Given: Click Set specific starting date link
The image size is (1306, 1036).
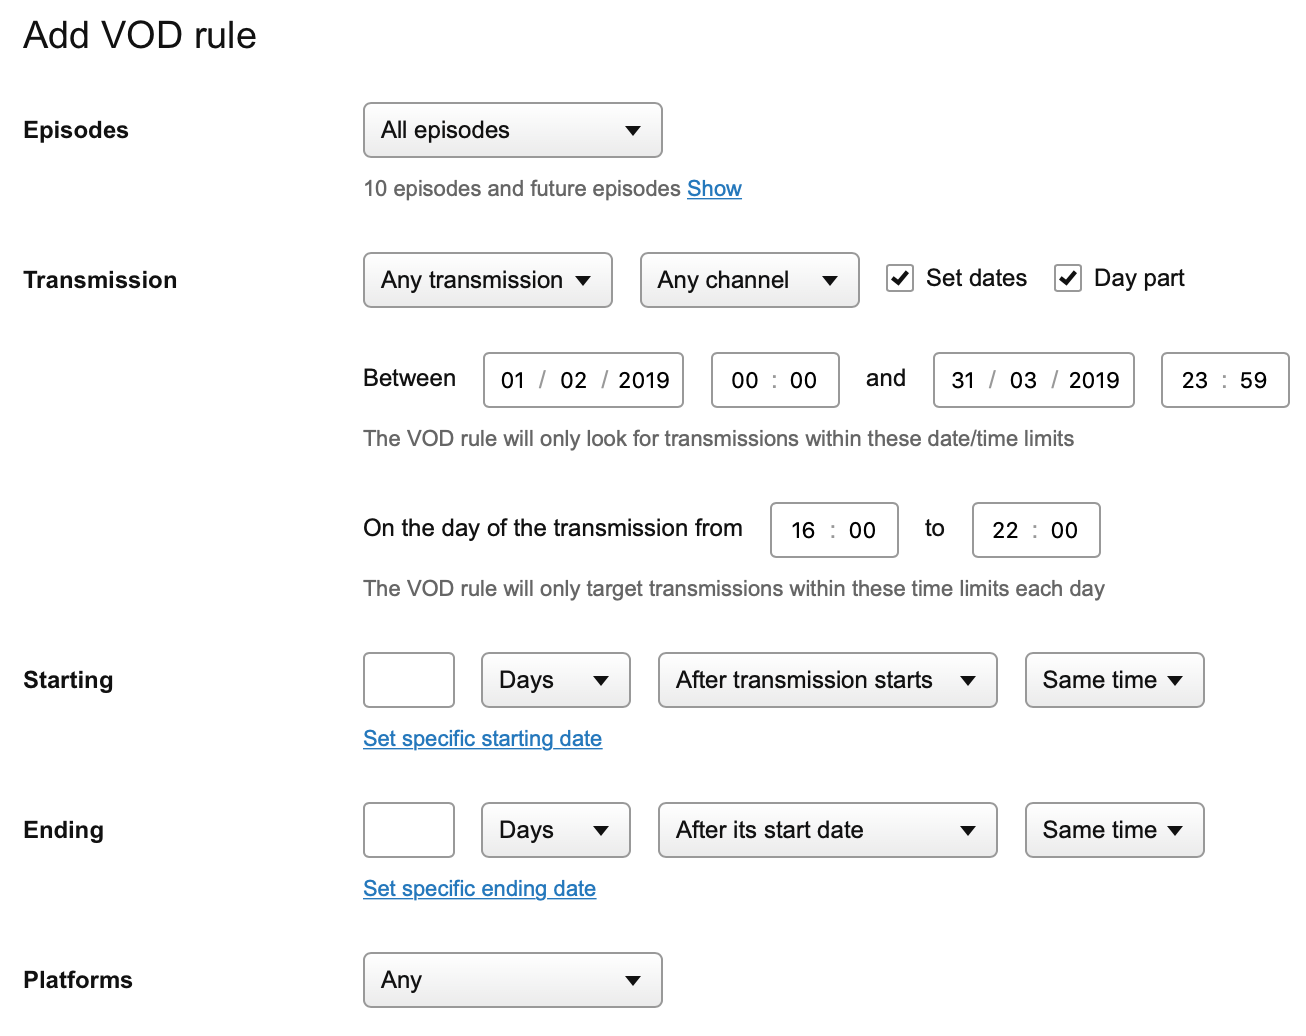Looking at the screenshot, I should click(x=482, y=739).
